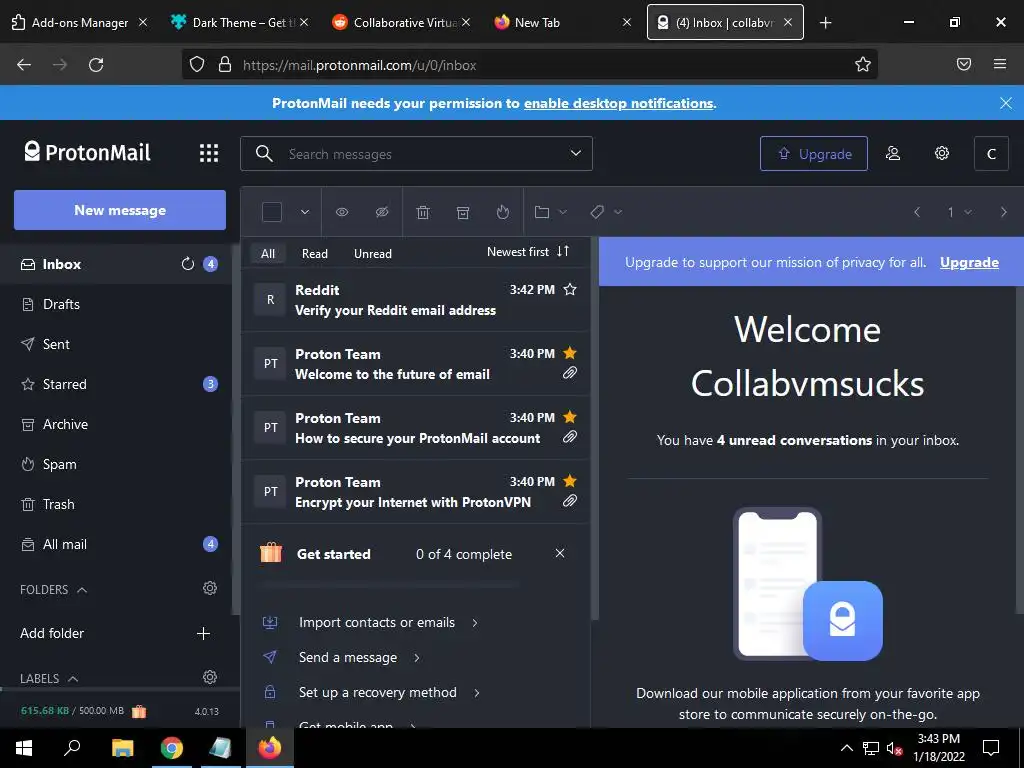Viewport: 1024px width, 768px height.
Task: Unstar the How to secure ProtonMail email
Action: pyautogui.click(x=570, y=417)
